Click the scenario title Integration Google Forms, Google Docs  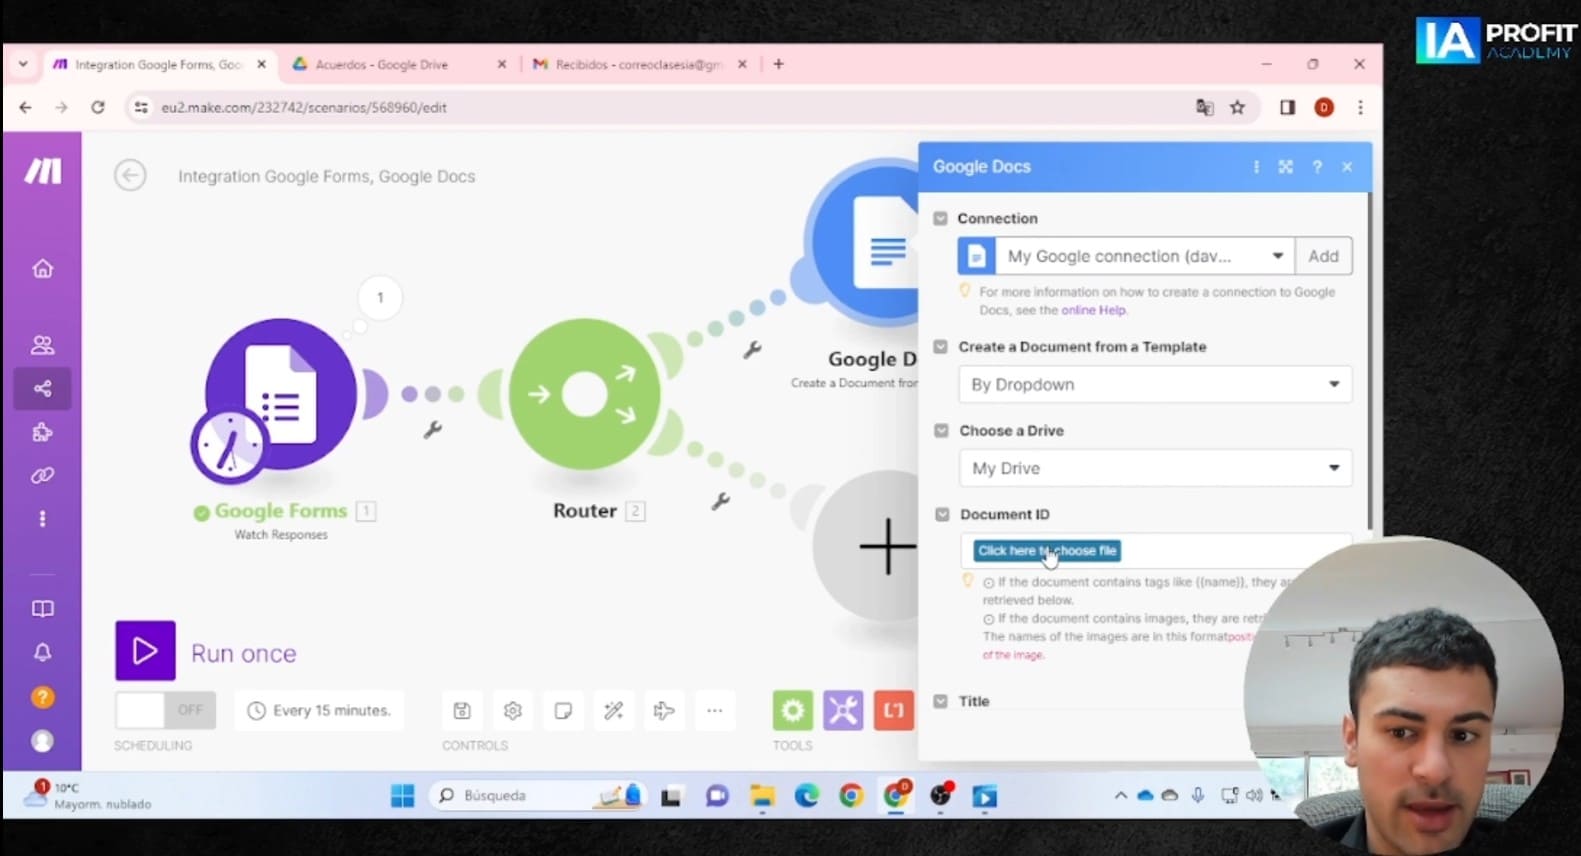coord(327,176)
